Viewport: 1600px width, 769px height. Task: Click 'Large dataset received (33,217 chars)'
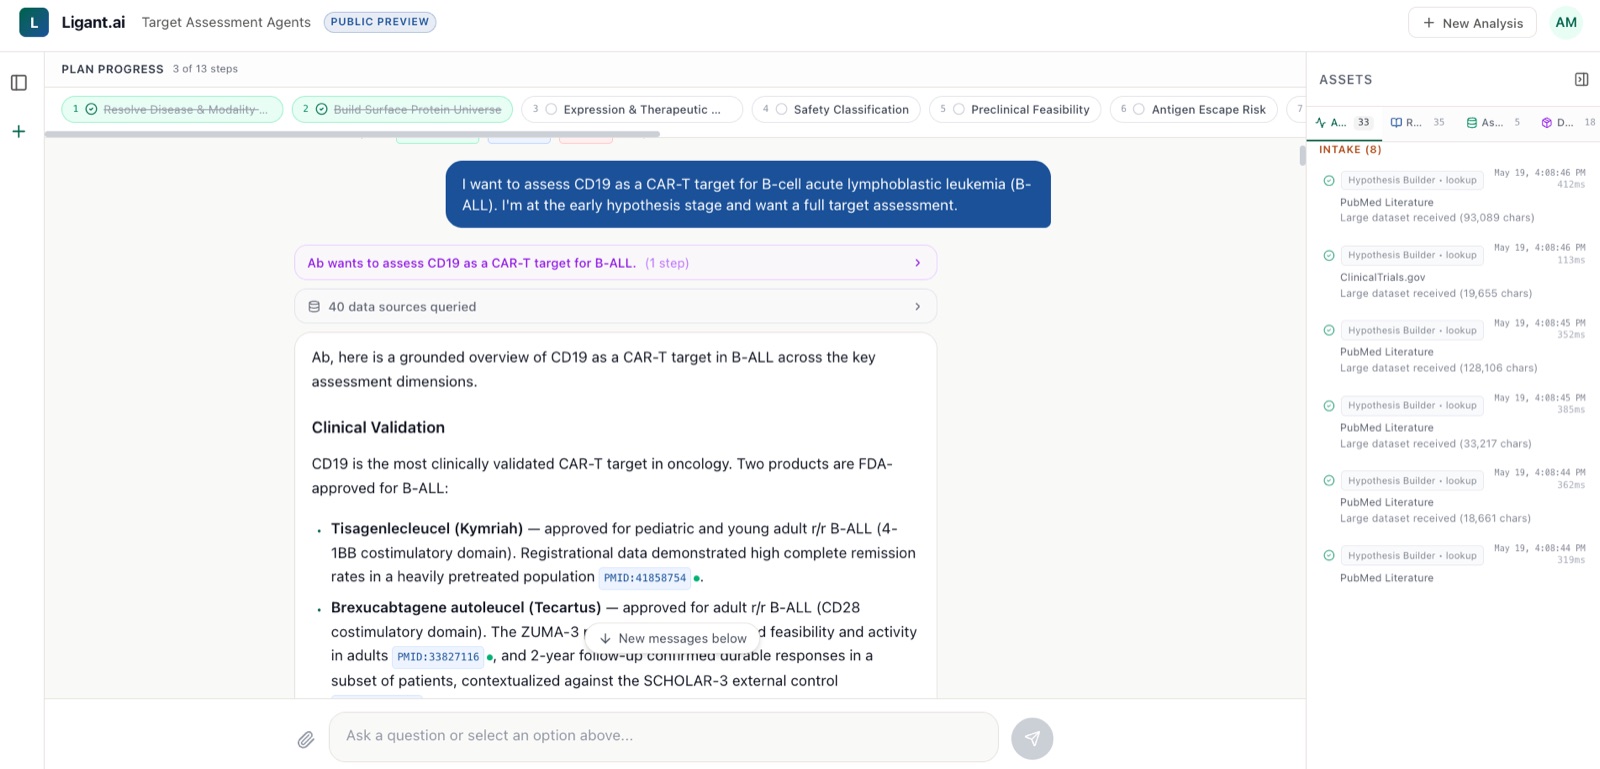click(1436, 444)
